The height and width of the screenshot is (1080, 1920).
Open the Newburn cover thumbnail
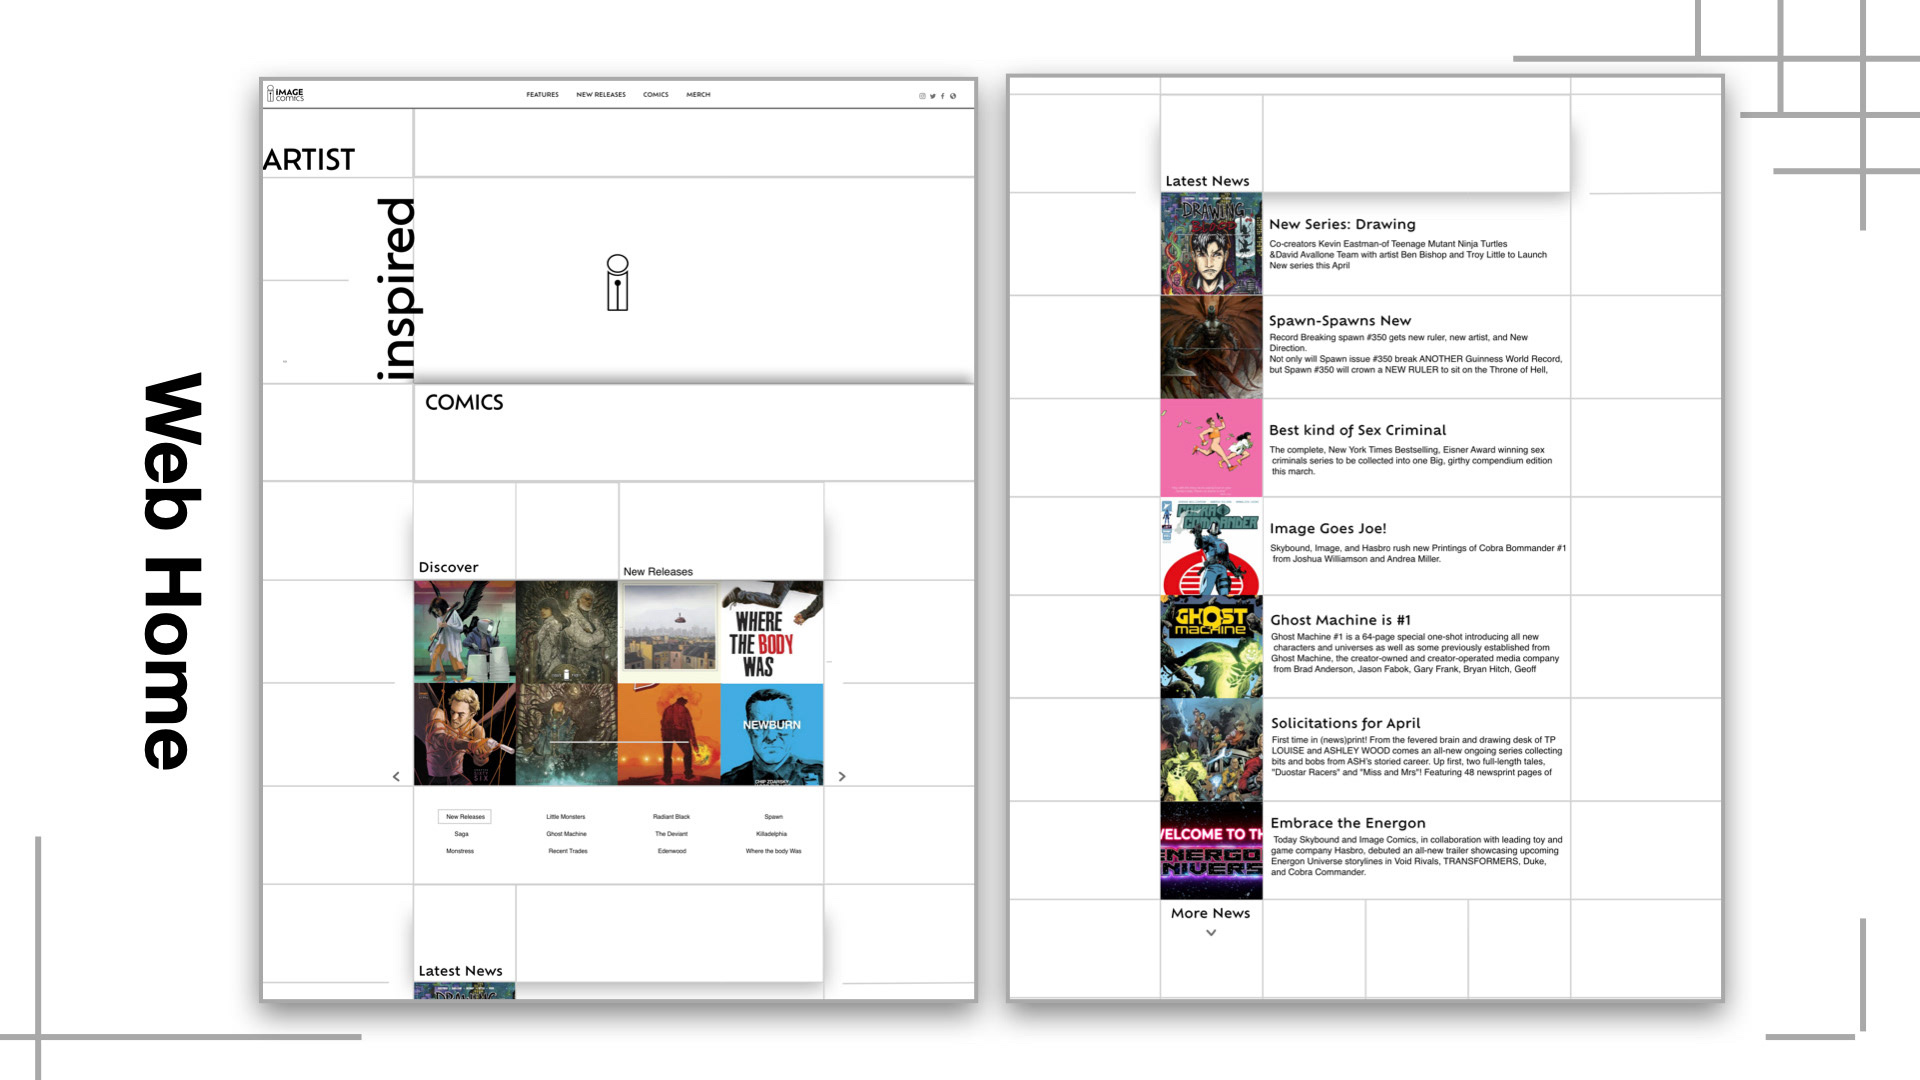point(771,735)
